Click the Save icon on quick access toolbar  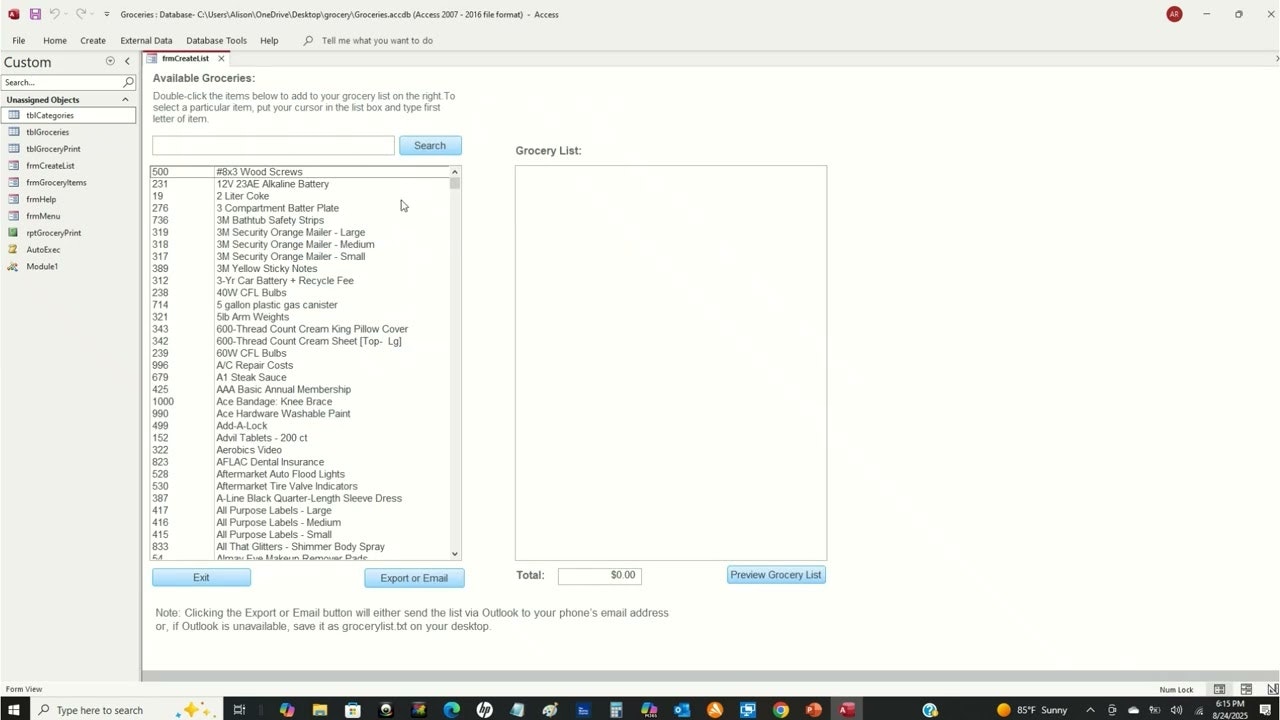pos(36,14)
